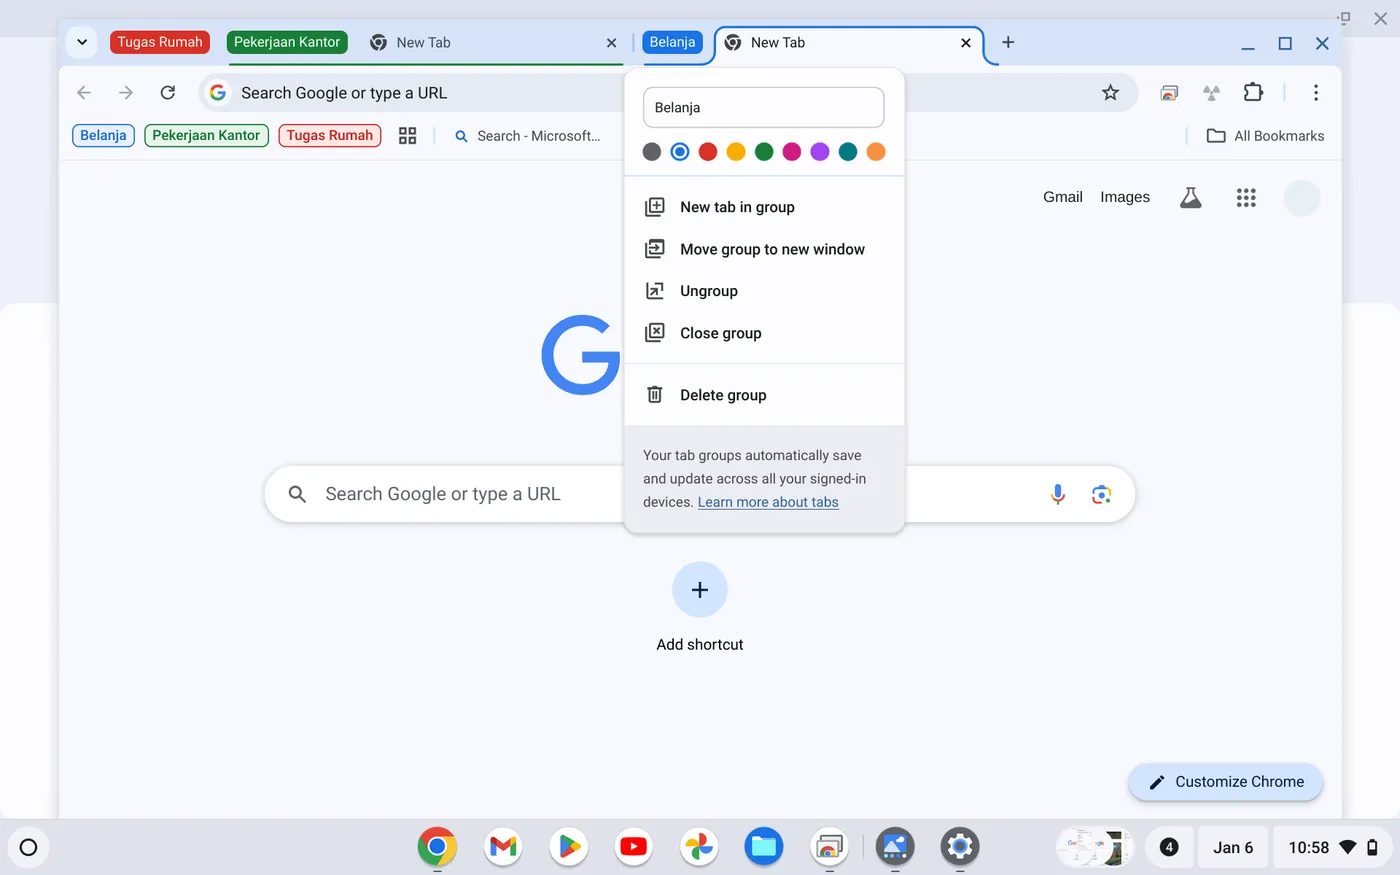Open the Chrome three-dot menu
Screen dimensions: 1400x875
point(1316,93)
